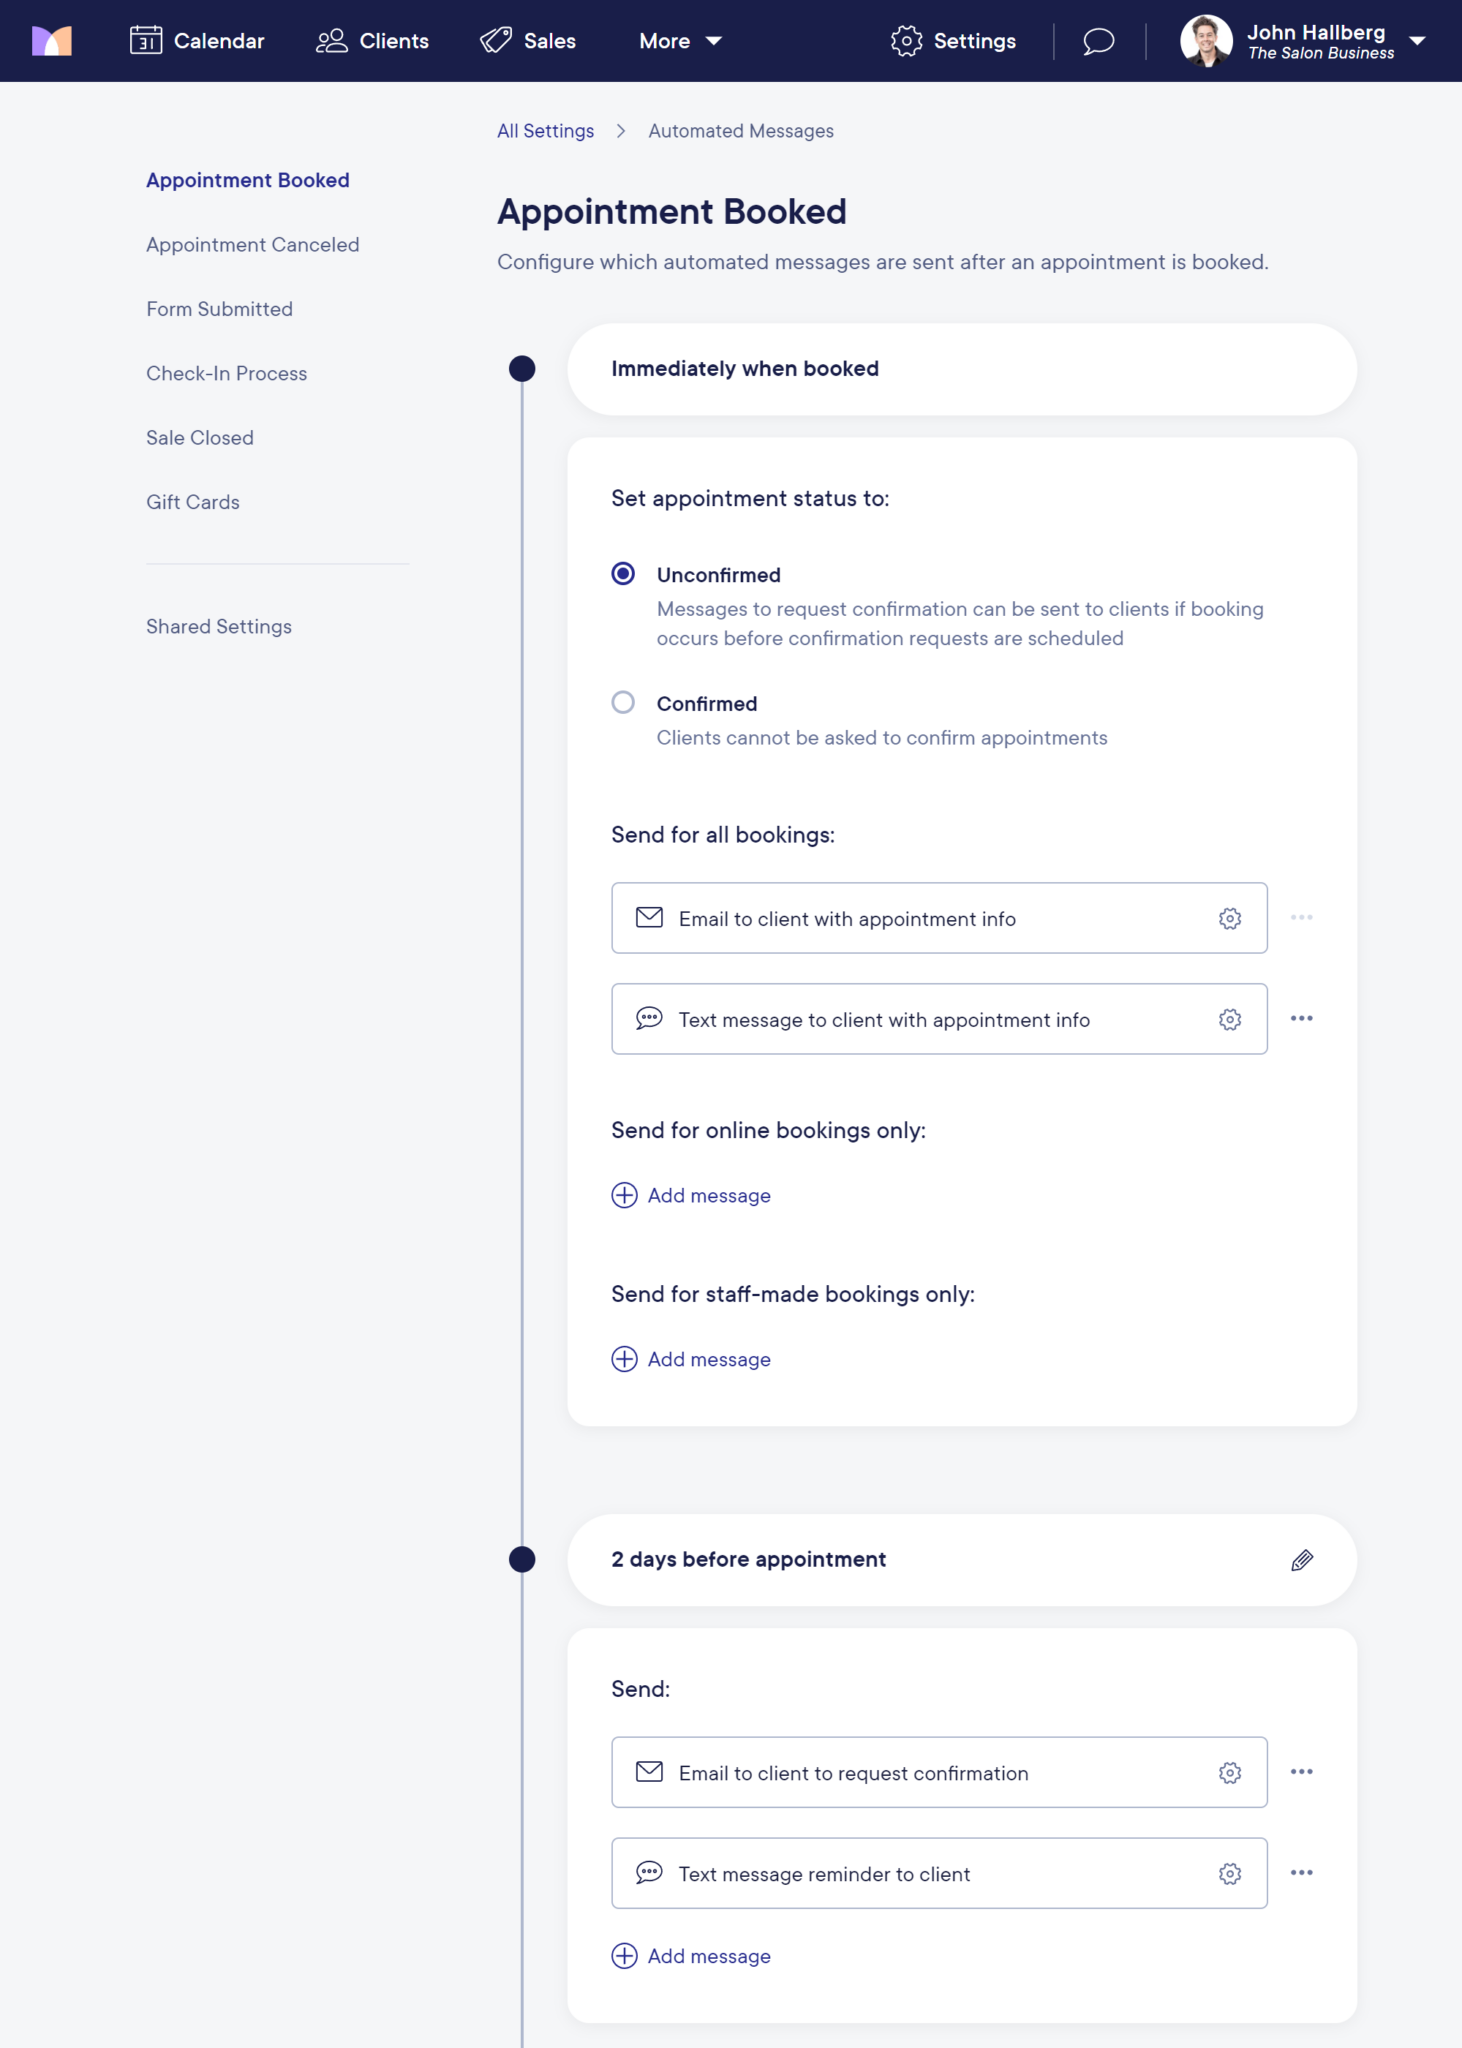Expand the More menu in the navbar

pyautogui.click(x=679, y=41)
